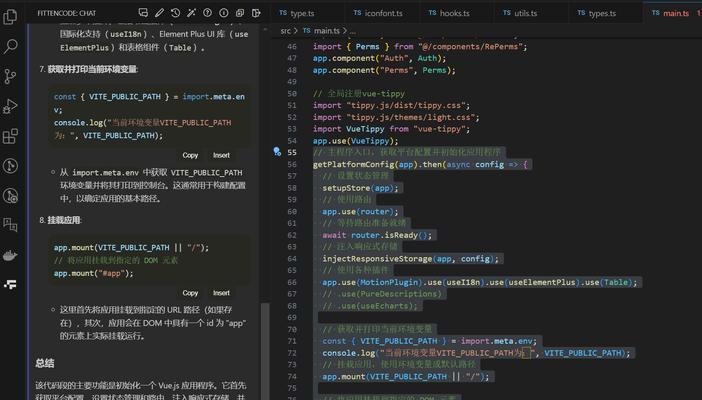Click the '总结' heading in chat
Screen dimensions: 702x400
[x=45, y=363]
